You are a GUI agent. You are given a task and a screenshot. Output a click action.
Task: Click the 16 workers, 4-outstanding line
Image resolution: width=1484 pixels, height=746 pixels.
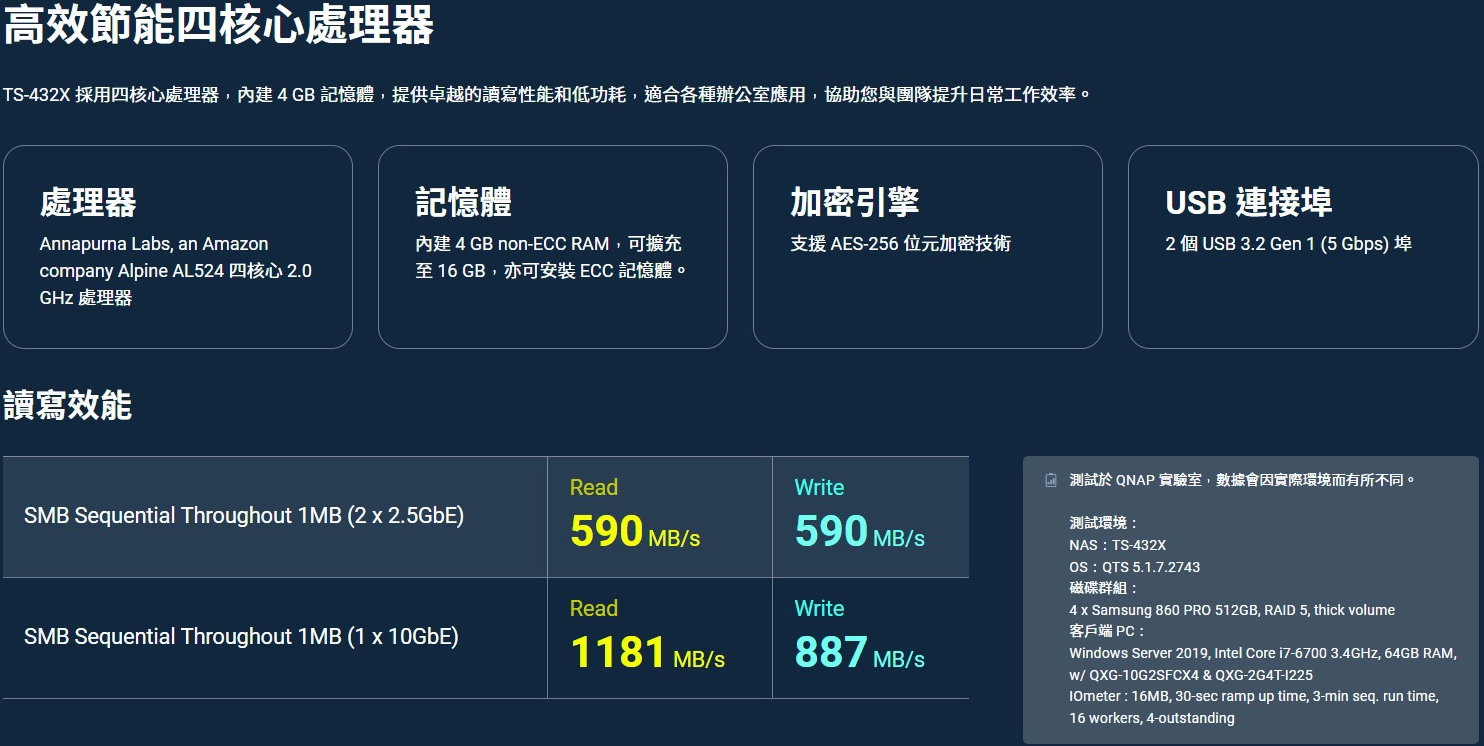tap(1151, 718)
